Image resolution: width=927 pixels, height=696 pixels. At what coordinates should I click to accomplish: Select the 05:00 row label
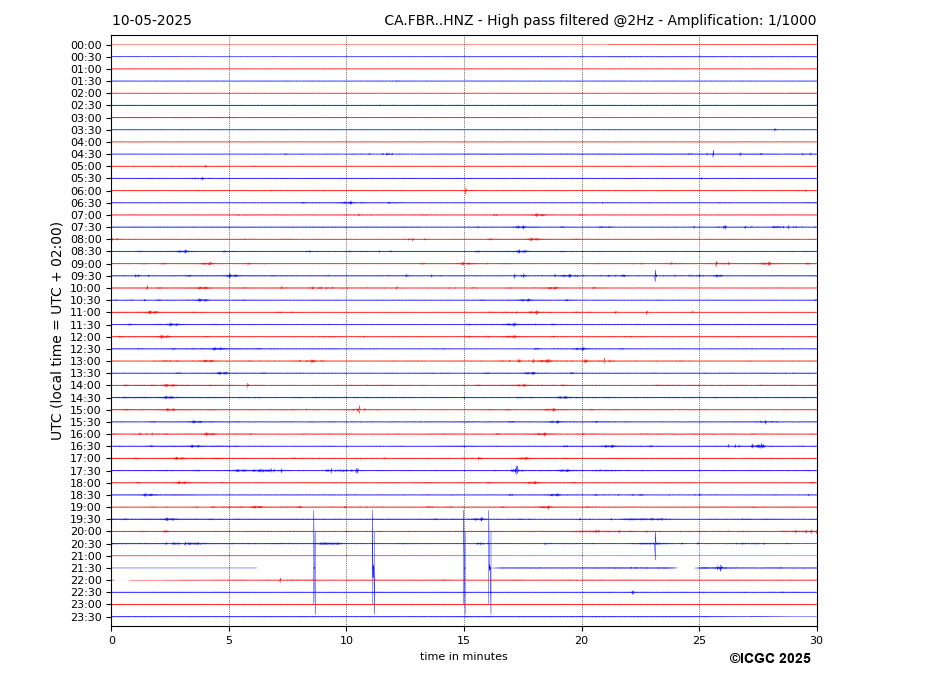[x=86, y=167]
